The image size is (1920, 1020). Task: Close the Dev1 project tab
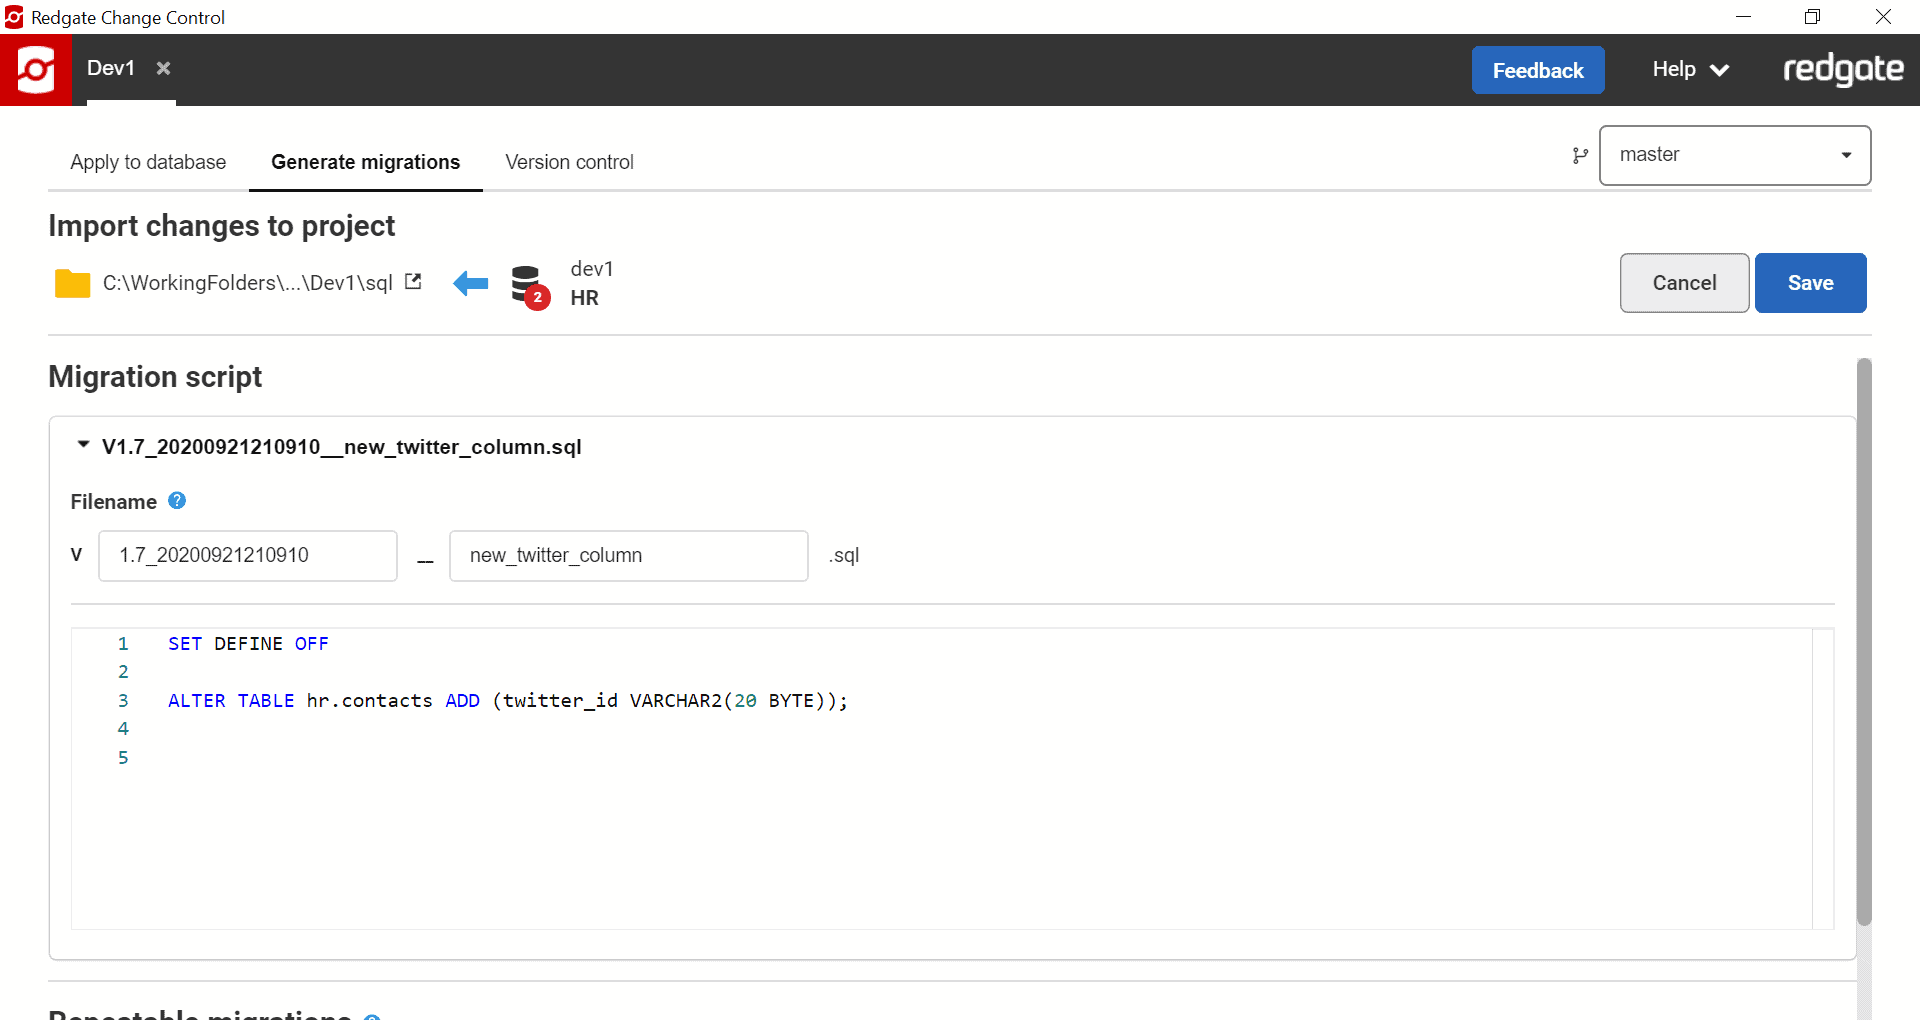[164, 68]
